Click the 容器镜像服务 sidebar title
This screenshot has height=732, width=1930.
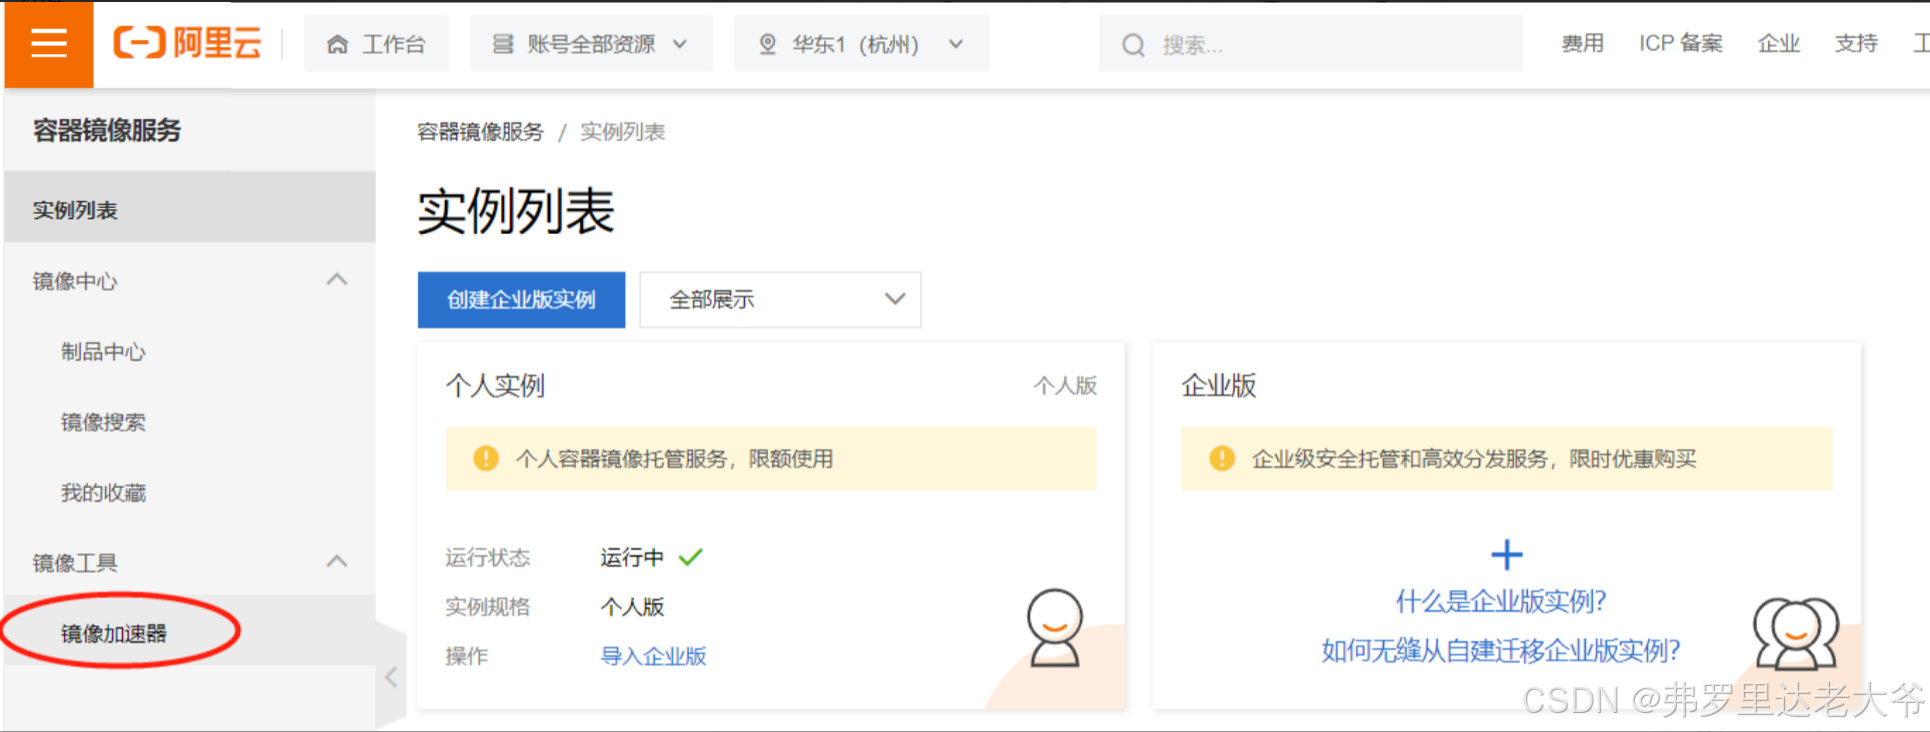[x=107, y=130]
